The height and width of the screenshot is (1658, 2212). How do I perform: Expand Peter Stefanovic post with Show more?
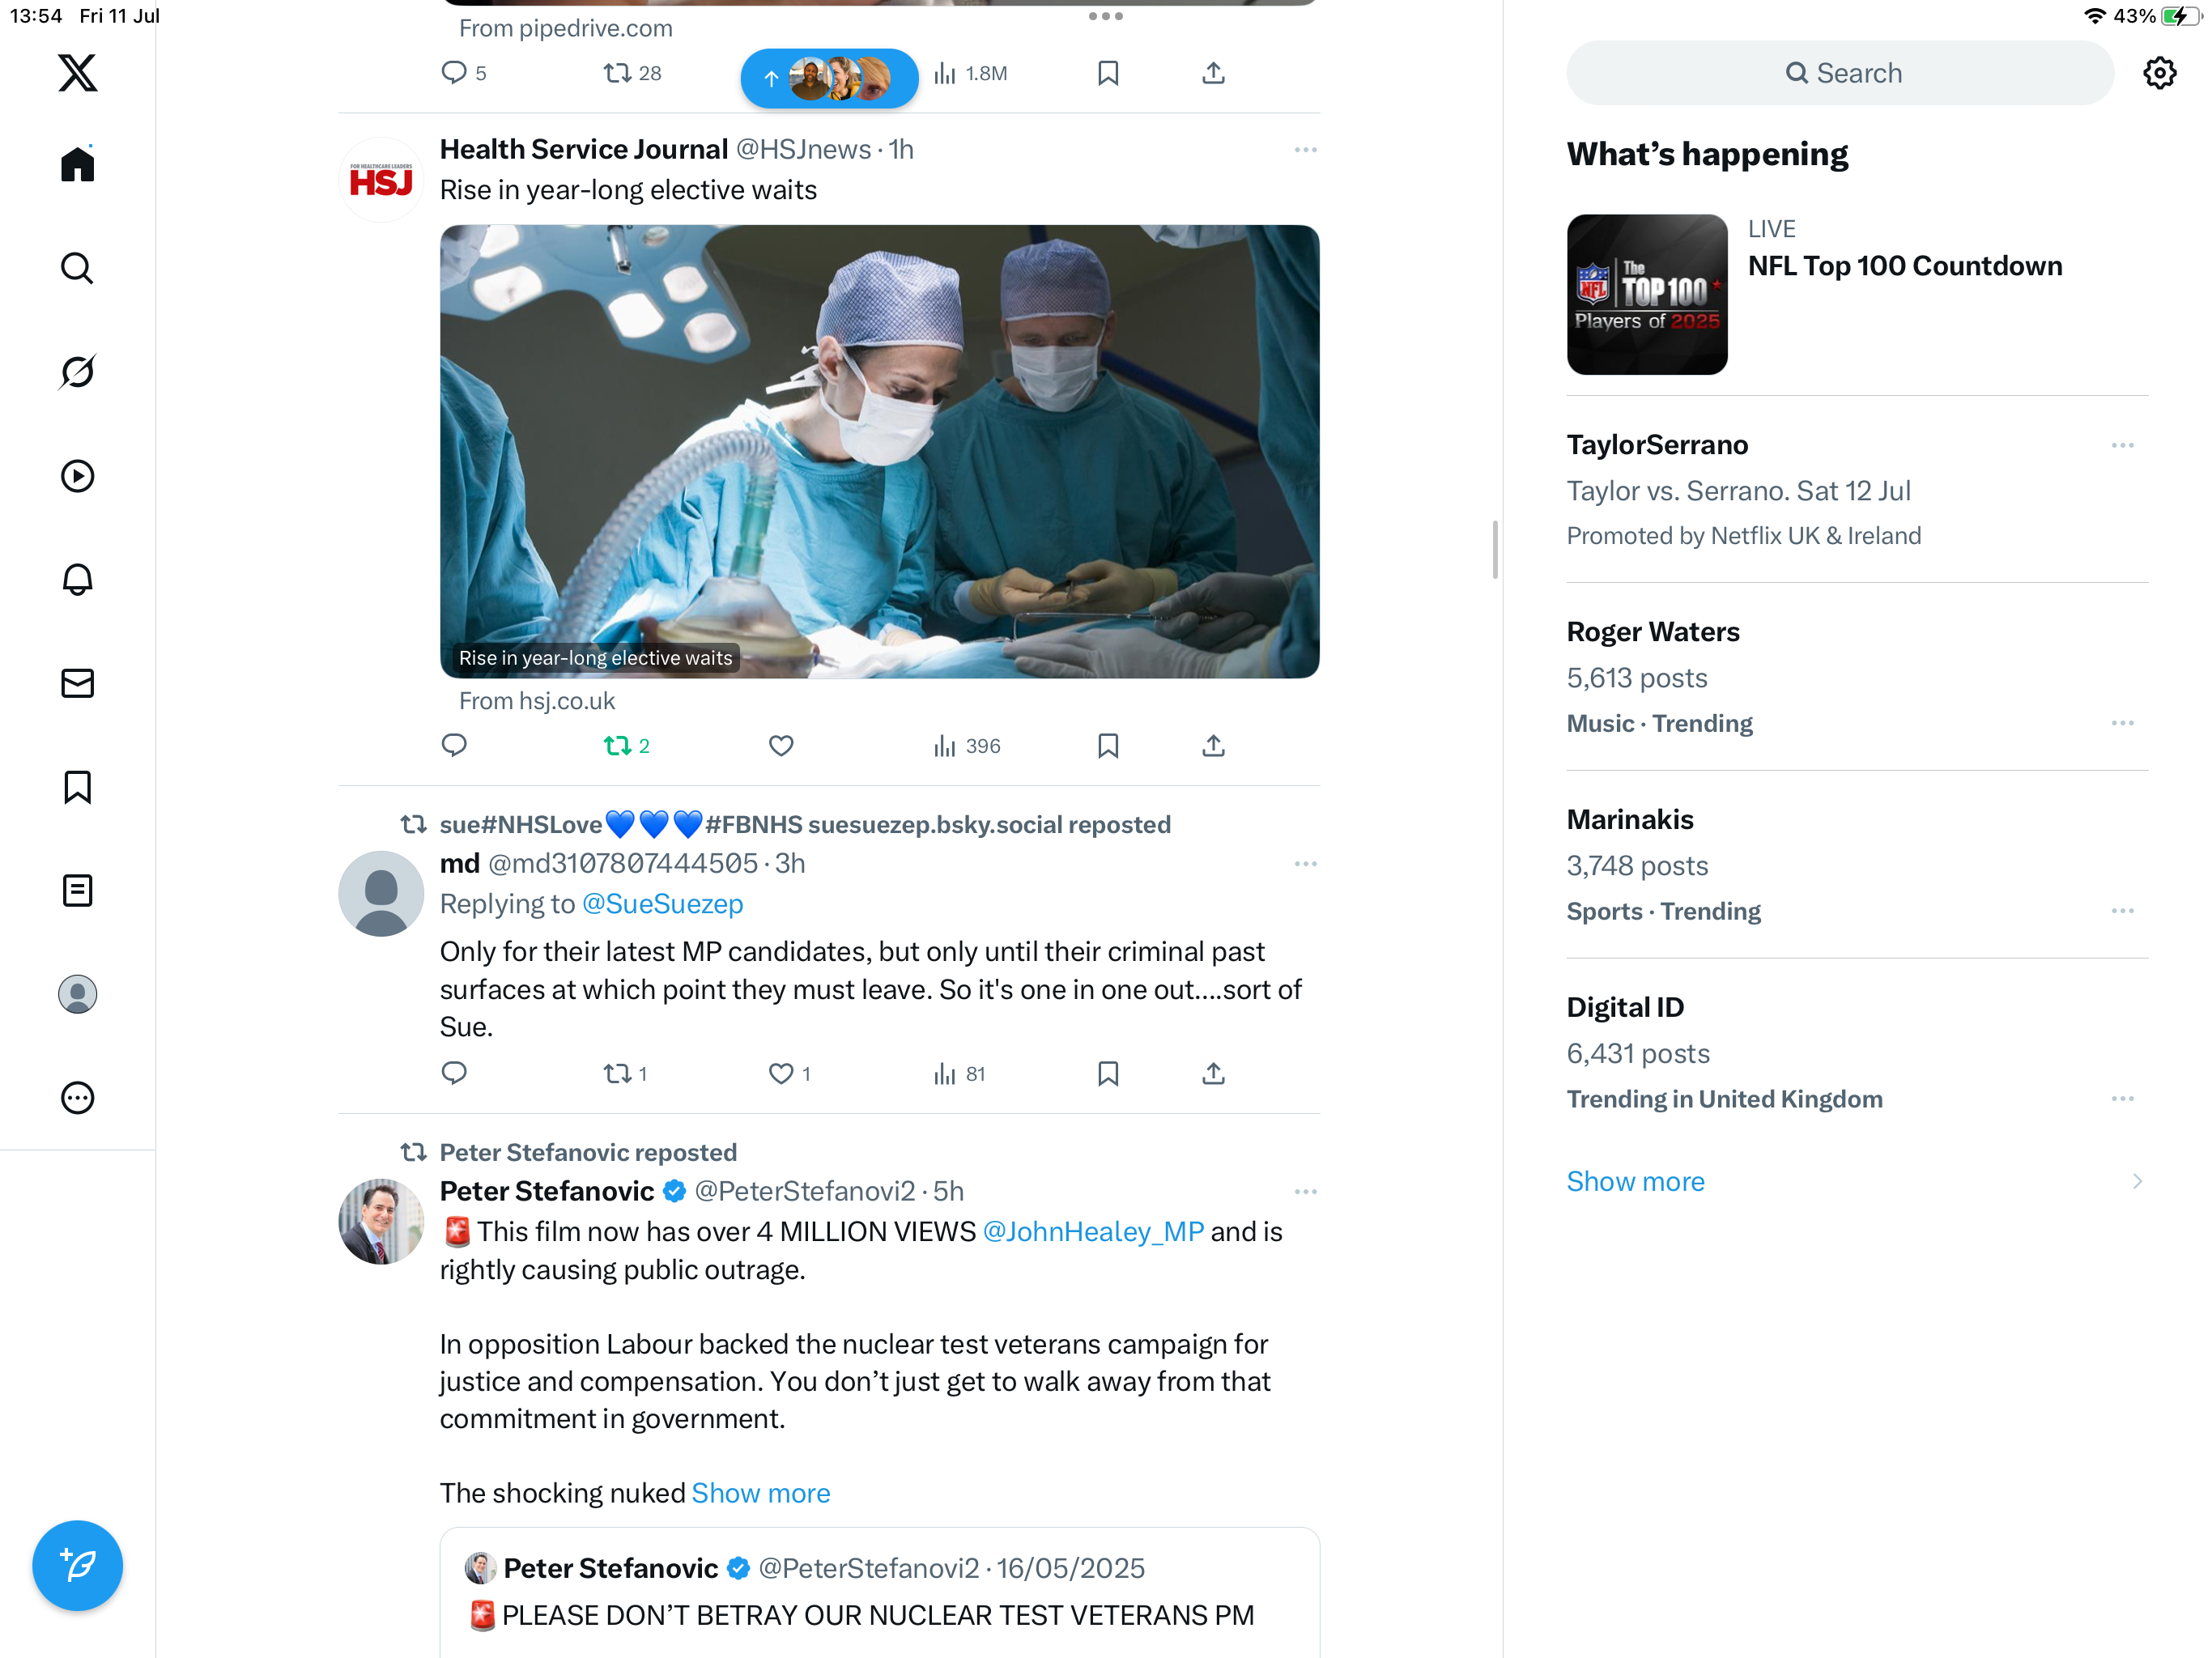click(761, 1493)
